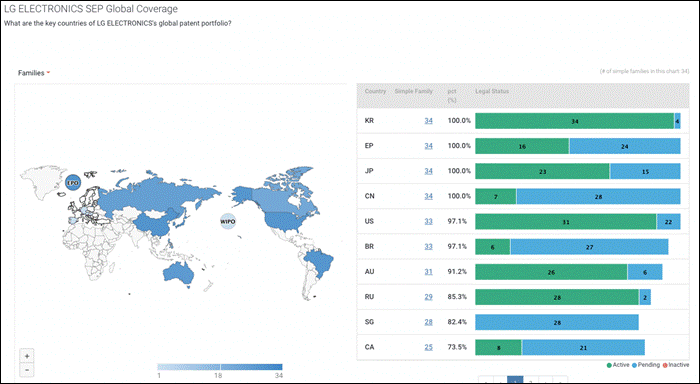
Task: Toggle the Pending legend marker
Action: point(634,365)
